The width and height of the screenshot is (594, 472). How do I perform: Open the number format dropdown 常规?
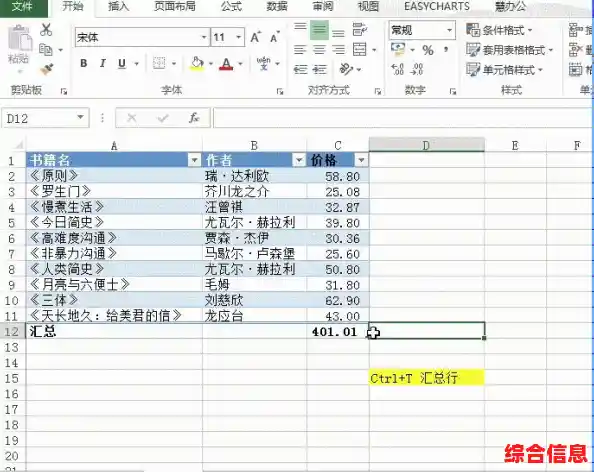[x=449, y=30]
